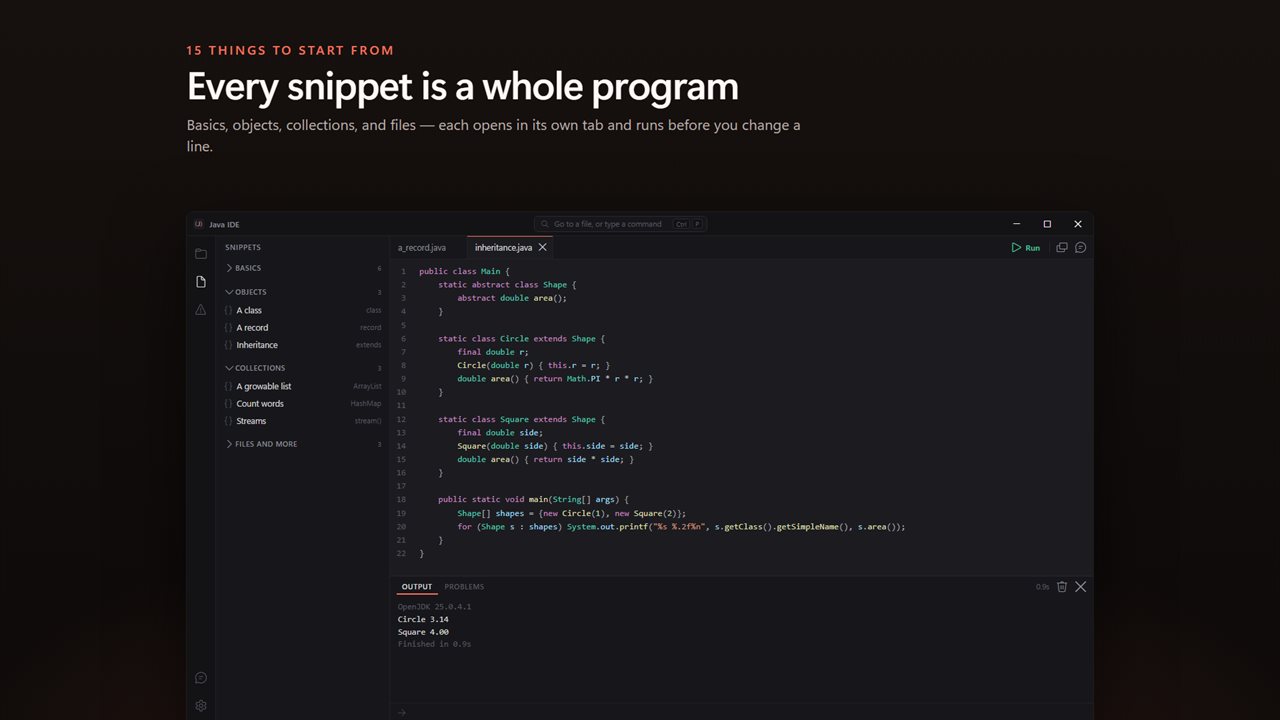Close the inheritance.java tab
The height and width of the screenshot is (720, 1280).
pyautogui.click(x=543, y=247)
